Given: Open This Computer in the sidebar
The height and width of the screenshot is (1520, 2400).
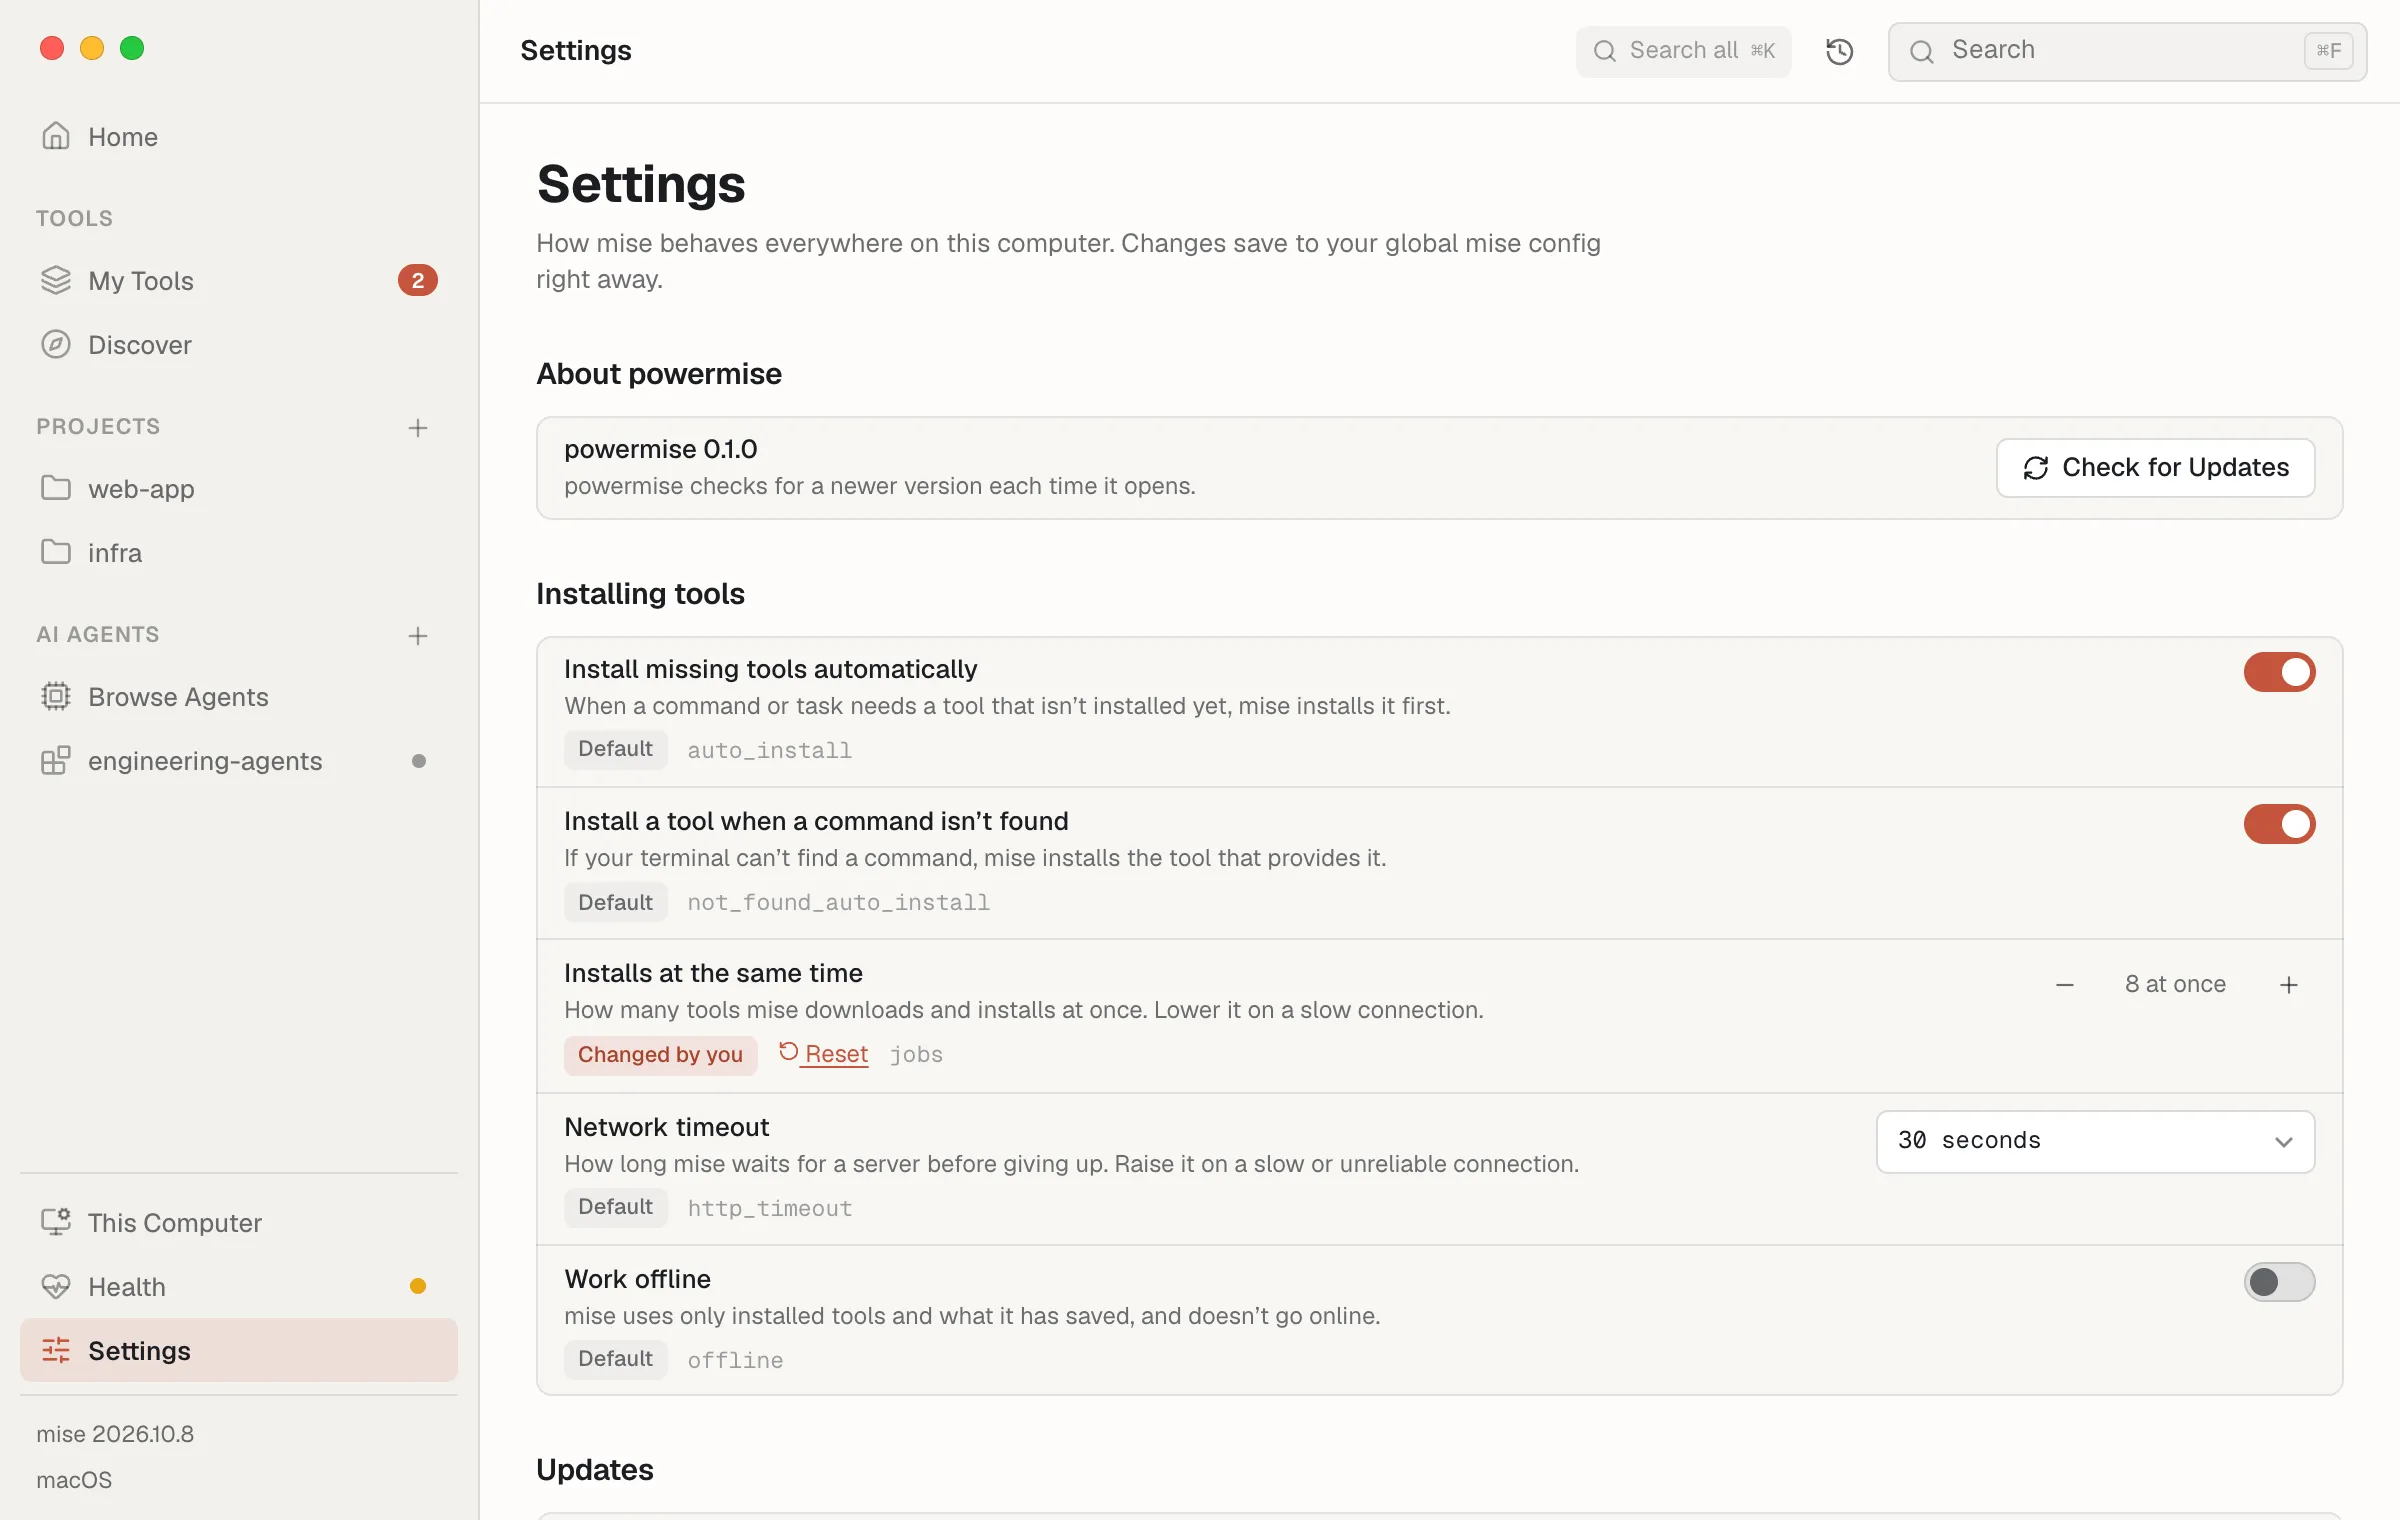Looking at the screenshot, I should [x=238, y=1222].
